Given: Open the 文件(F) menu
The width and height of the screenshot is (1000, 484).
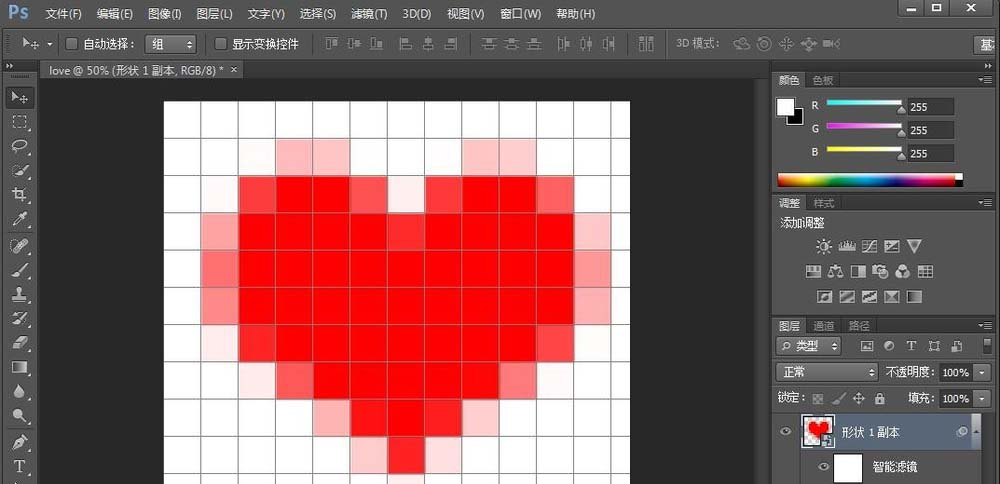Looking at the screenshot, I should pos(64,13).
